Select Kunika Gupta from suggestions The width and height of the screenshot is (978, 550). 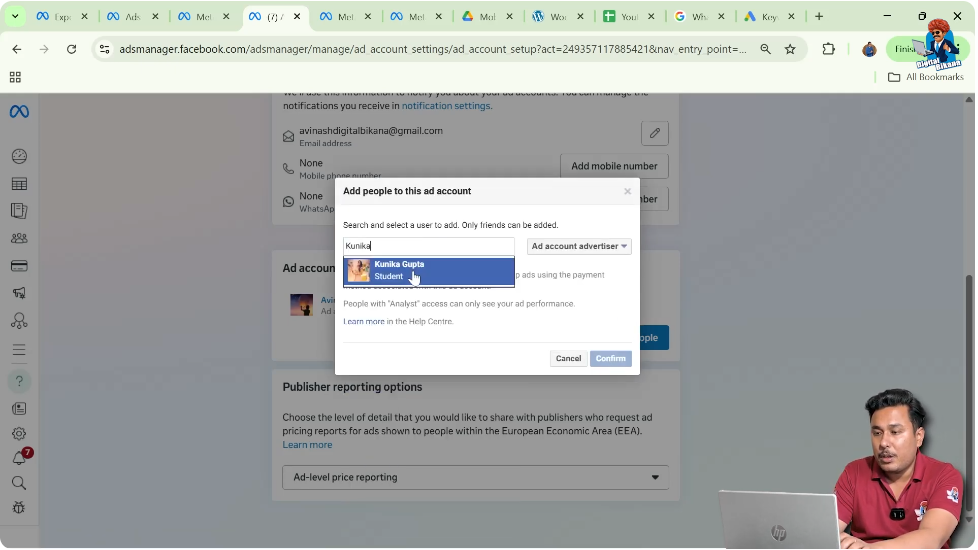[429, 271]
